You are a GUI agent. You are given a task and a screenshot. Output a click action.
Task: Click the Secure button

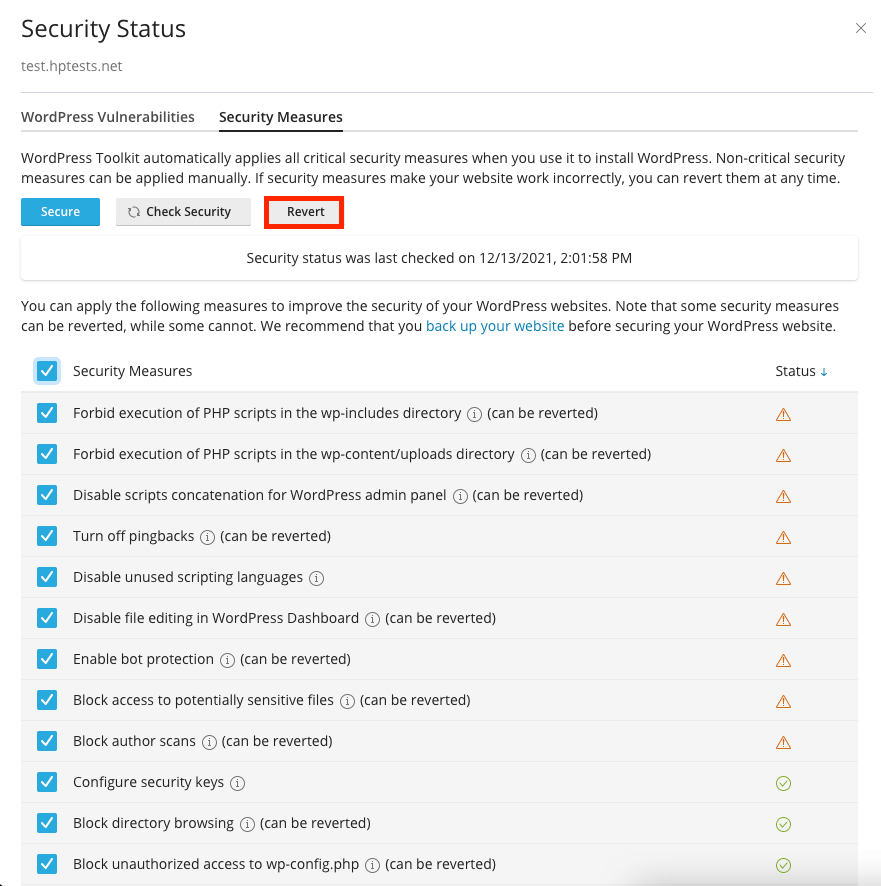(x=60, y=211)
